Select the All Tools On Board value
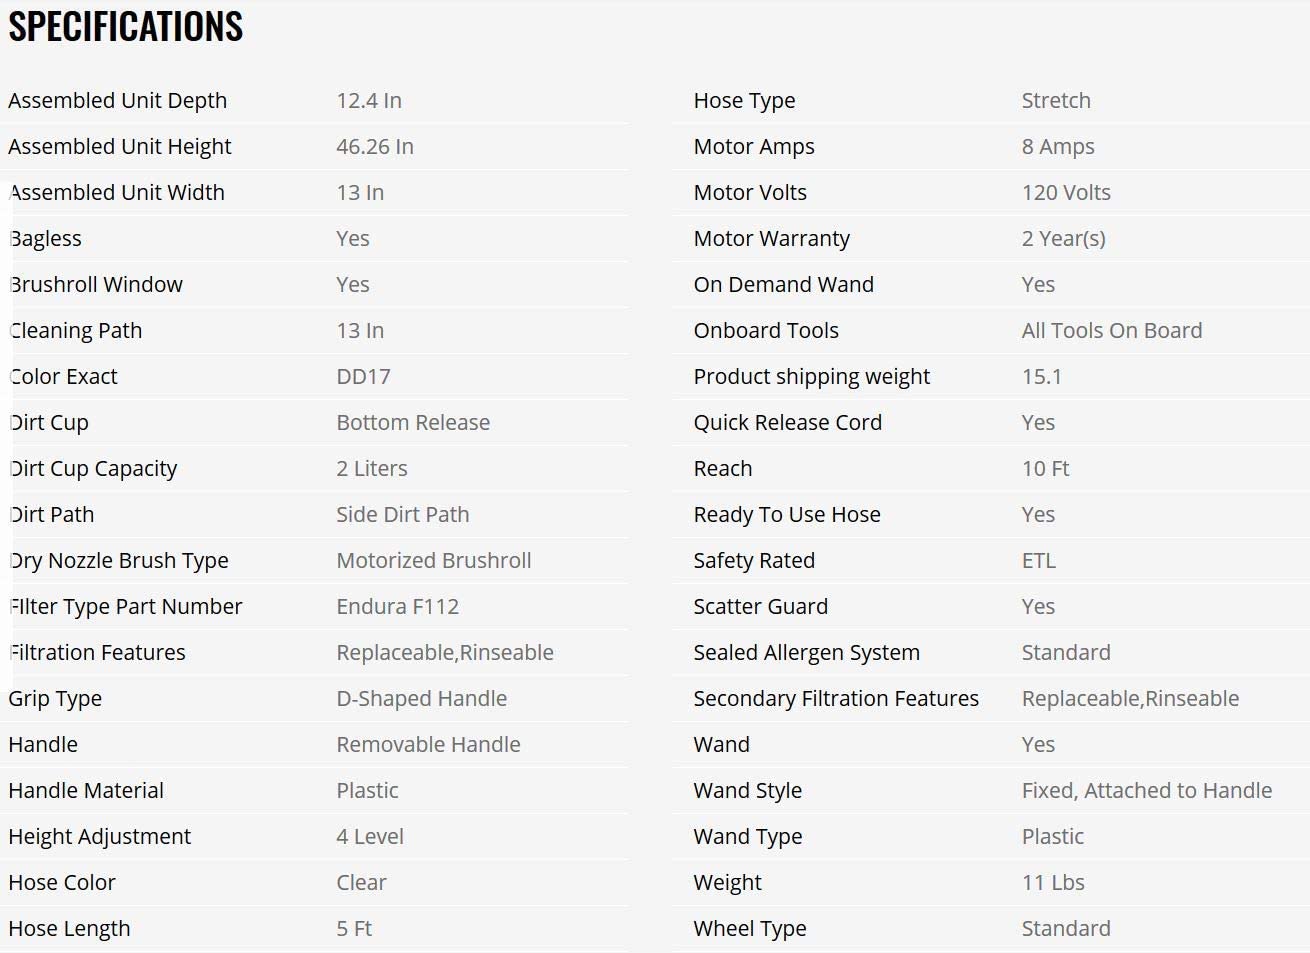Image resolution: width=1310 pixels, height=953 pixels. pyautogui.click(x=1112, y=331)
